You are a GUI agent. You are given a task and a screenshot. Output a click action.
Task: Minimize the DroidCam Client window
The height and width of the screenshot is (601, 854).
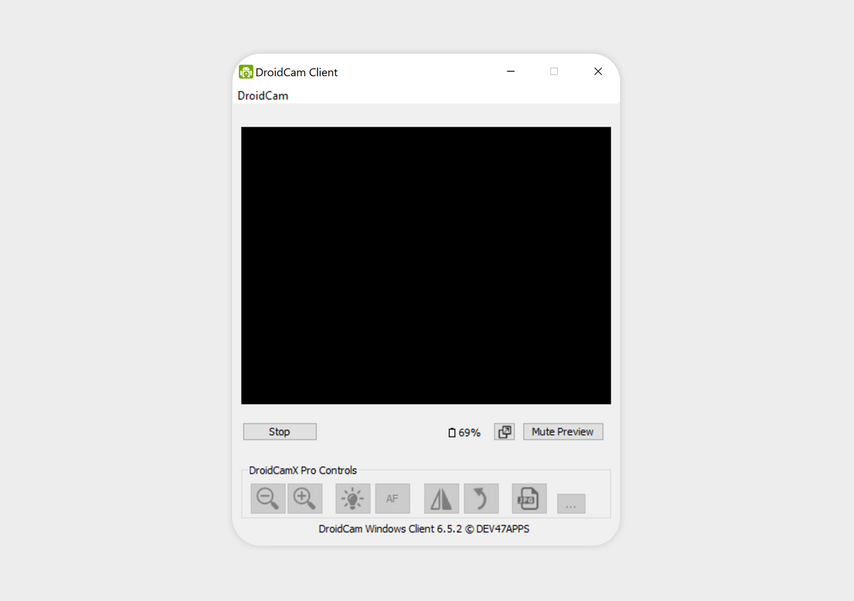[511, 71]
